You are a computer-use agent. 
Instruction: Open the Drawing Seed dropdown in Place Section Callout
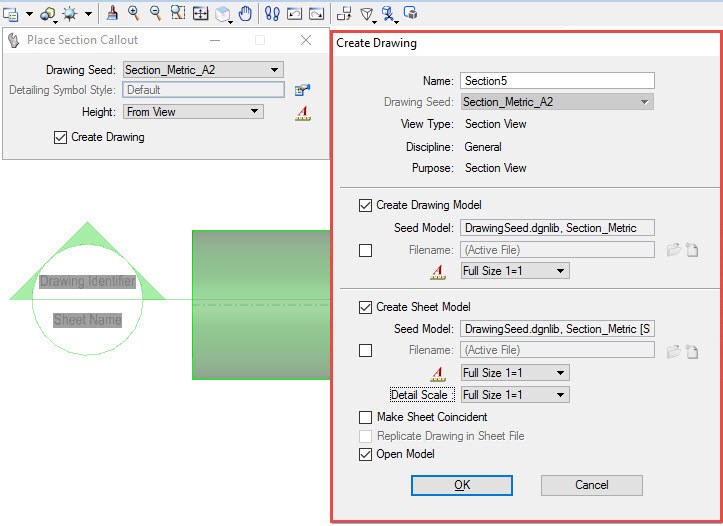(x=203, y=70)
